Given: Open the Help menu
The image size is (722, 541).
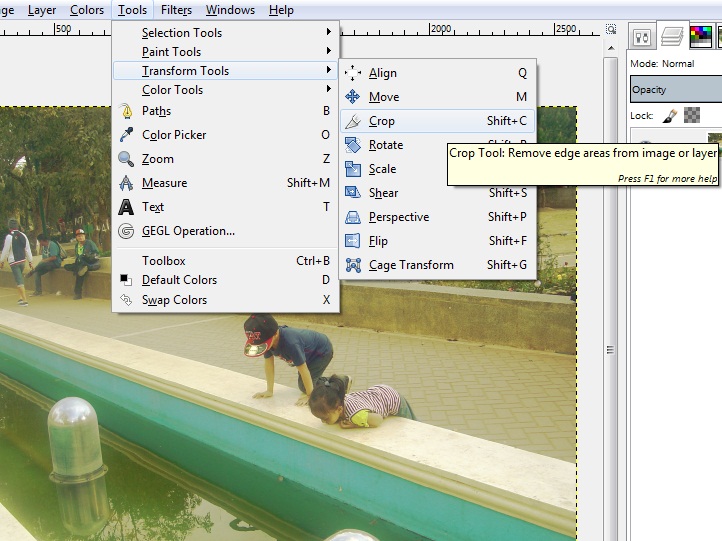Looking at the screenshot, I should pos(281,10).
